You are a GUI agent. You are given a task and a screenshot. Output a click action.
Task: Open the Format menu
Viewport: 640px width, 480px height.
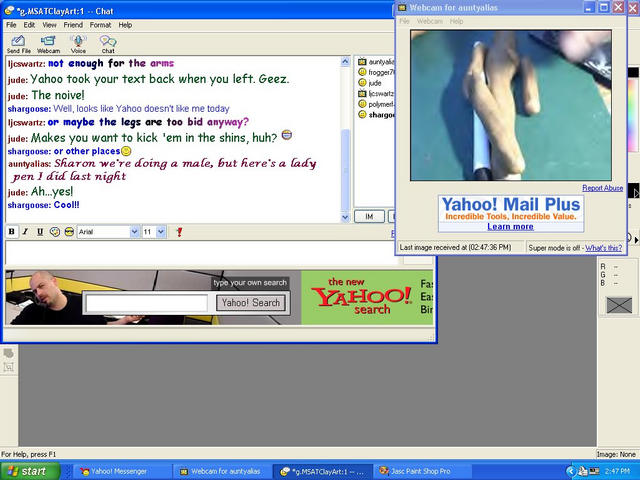click(x=100, y=25)
